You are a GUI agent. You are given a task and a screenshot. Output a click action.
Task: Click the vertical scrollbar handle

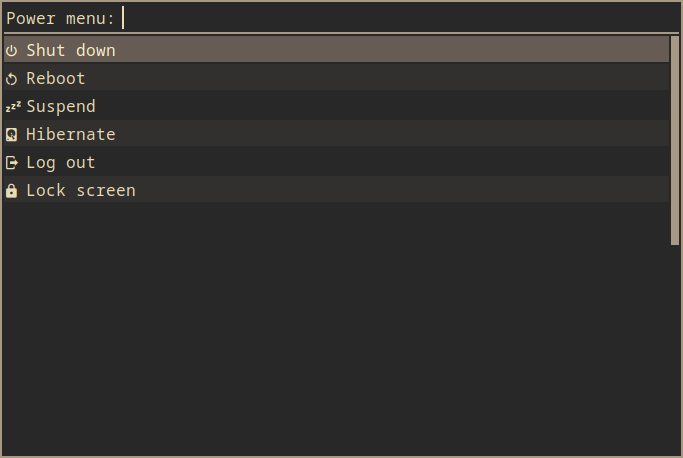coord(675,141)
